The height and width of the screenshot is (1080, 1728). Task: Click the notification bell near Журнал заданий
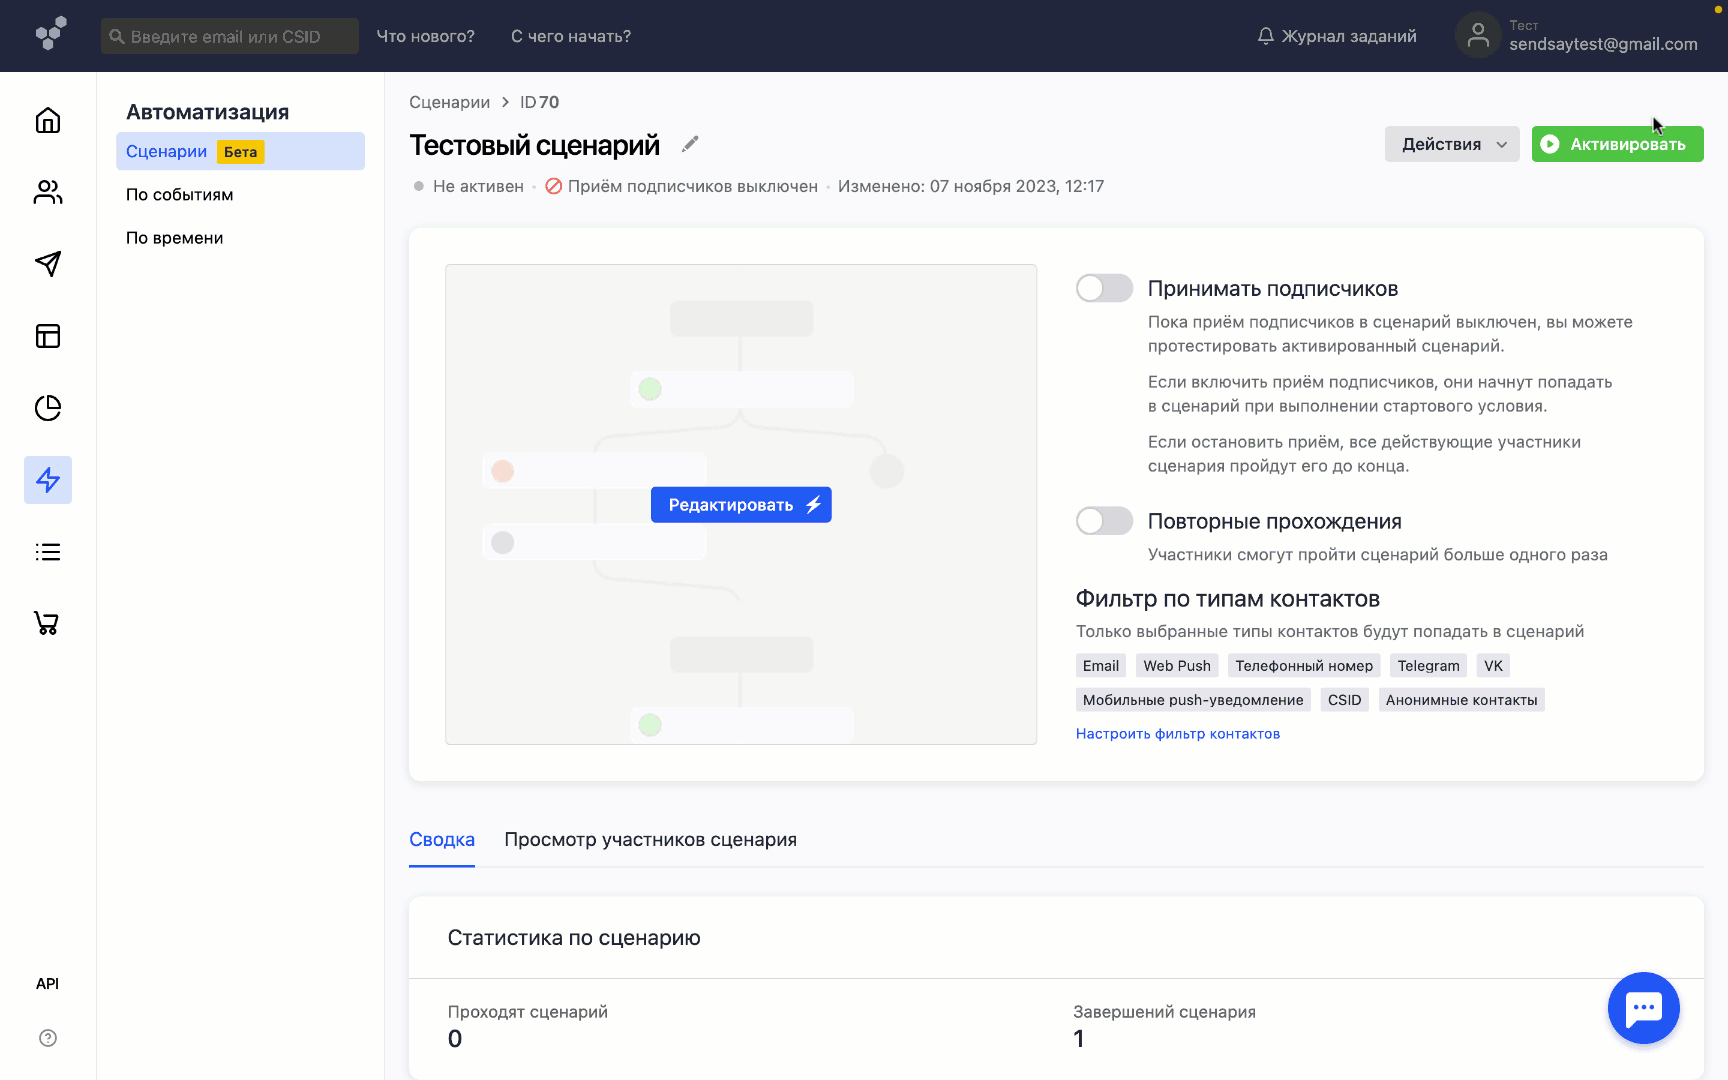point(1265,35)
